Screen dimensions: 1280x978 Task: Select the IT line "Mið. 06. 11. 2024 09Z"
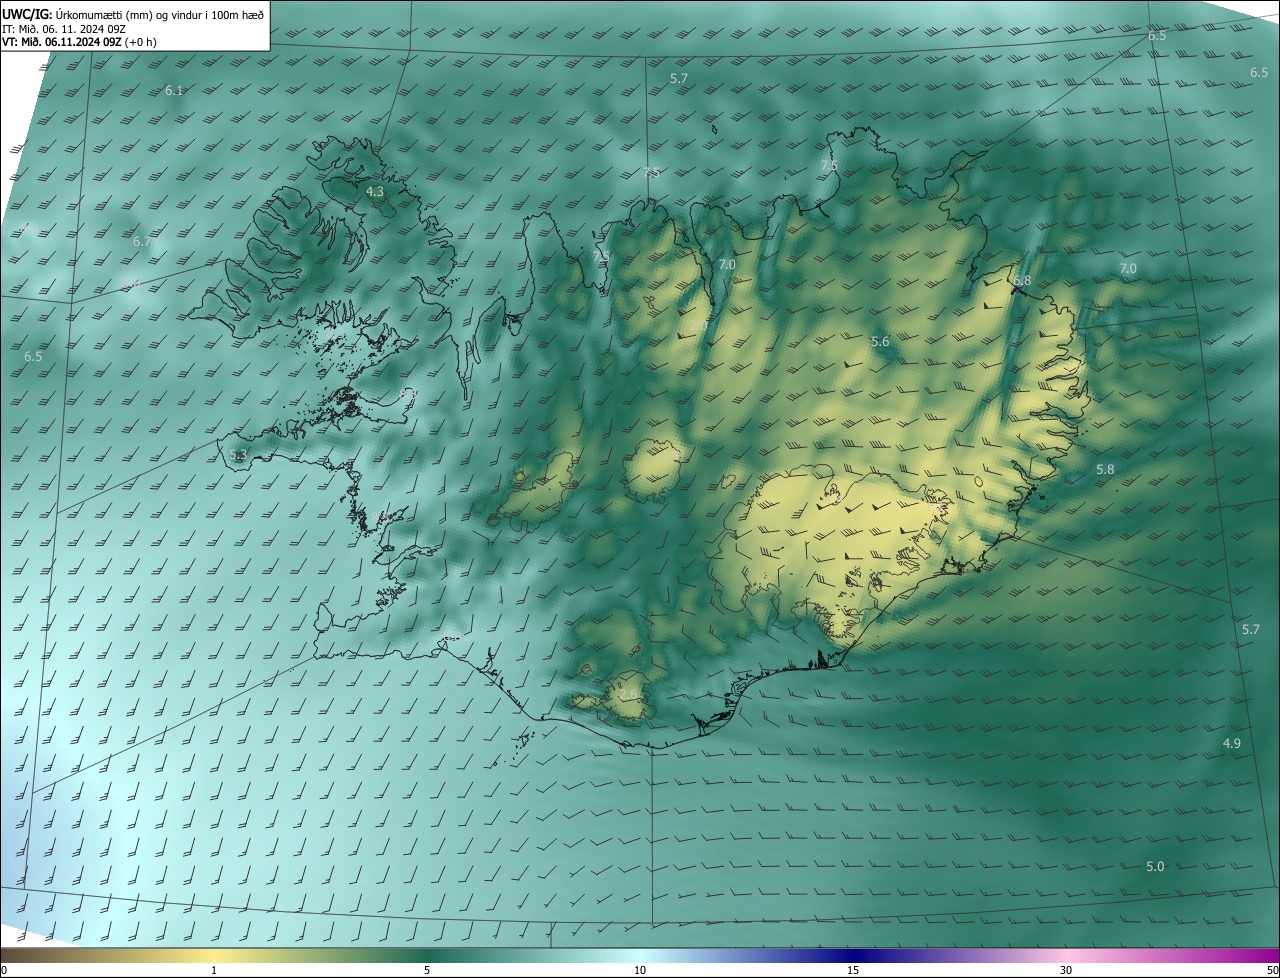(73, 29)
